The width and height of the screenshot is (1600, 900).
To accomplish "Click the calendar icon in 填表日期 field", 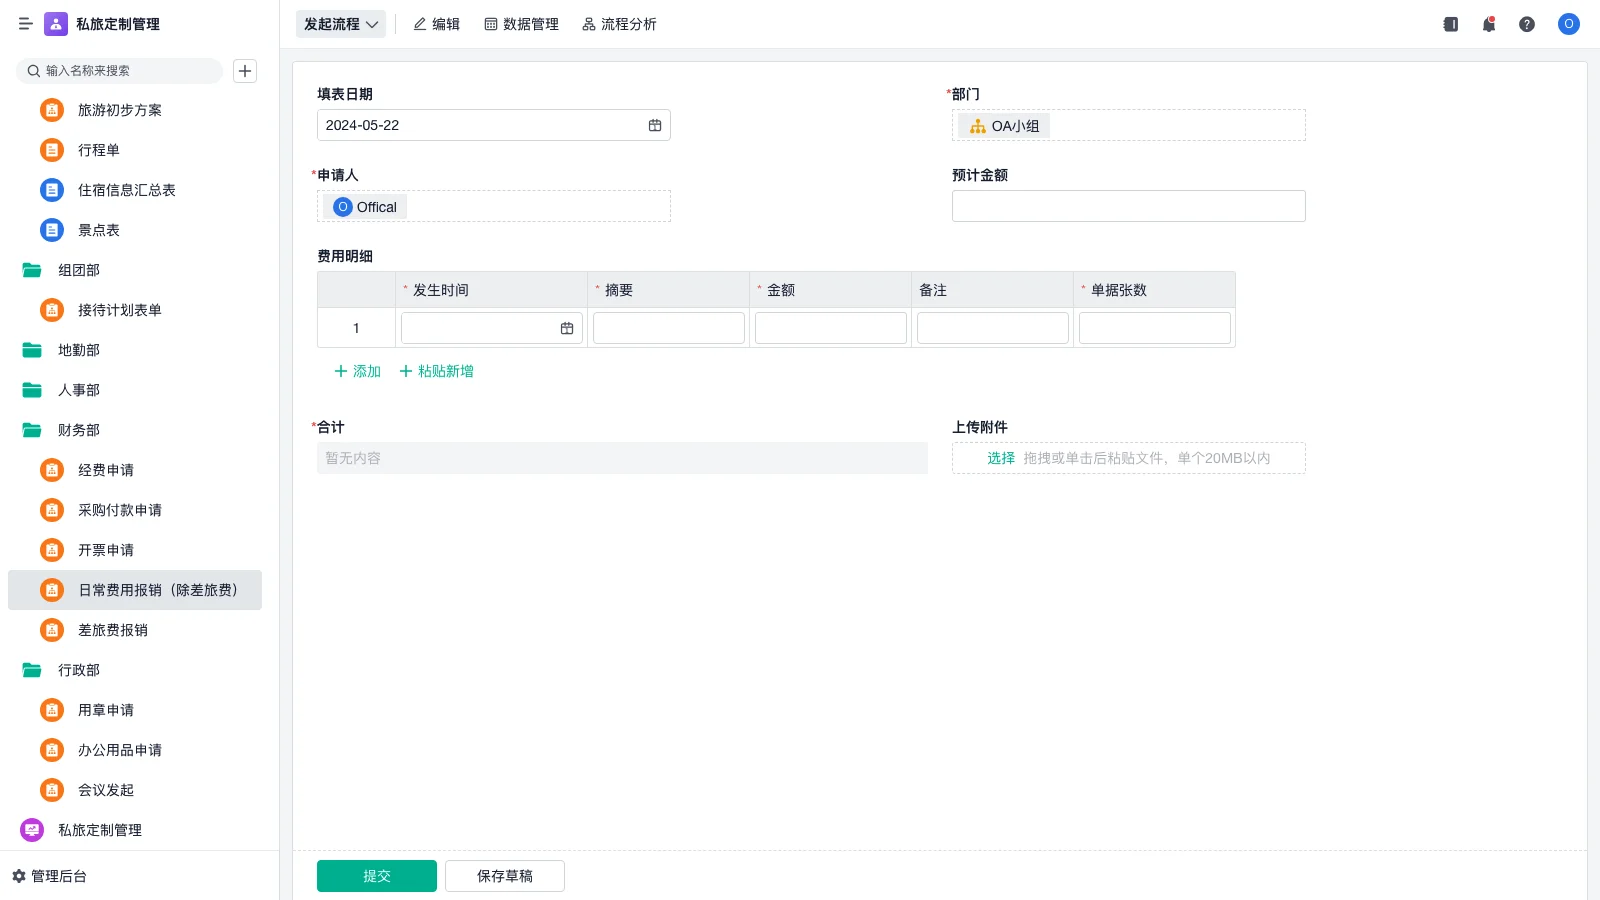I will point(655,125).
